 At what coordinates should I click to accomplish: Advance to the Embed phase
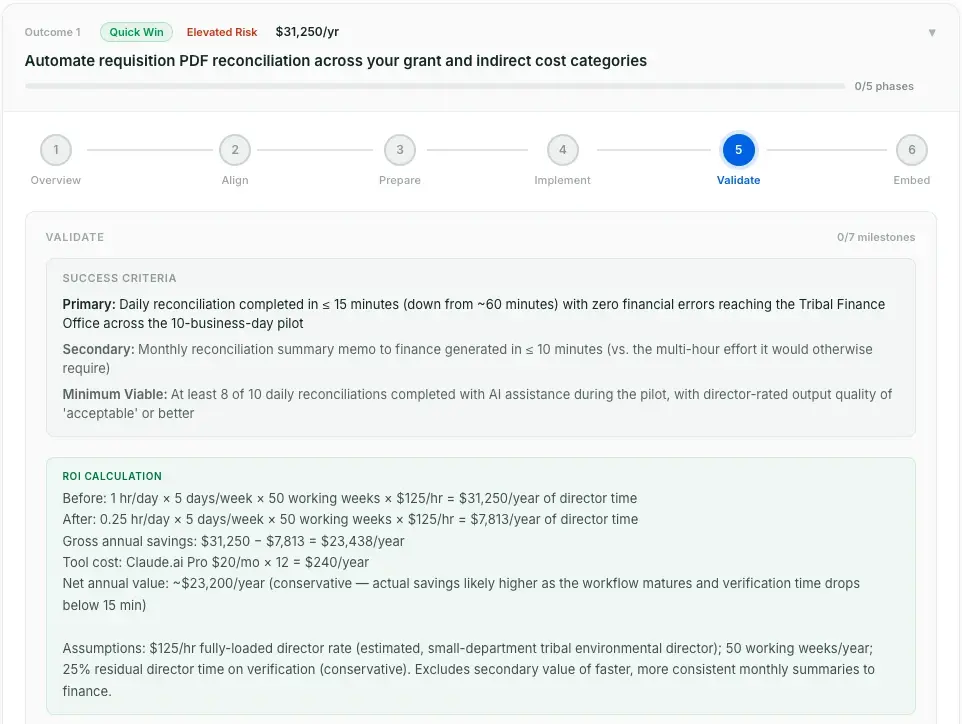click(x=911, y=150)
